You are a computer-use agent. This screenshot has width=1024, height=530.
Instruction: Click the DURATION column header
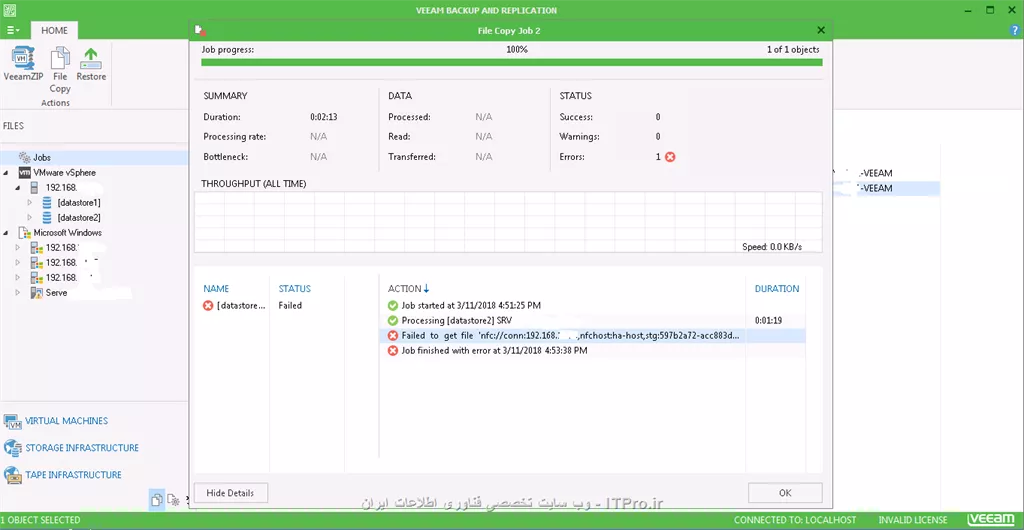click(x=776, y=288)
